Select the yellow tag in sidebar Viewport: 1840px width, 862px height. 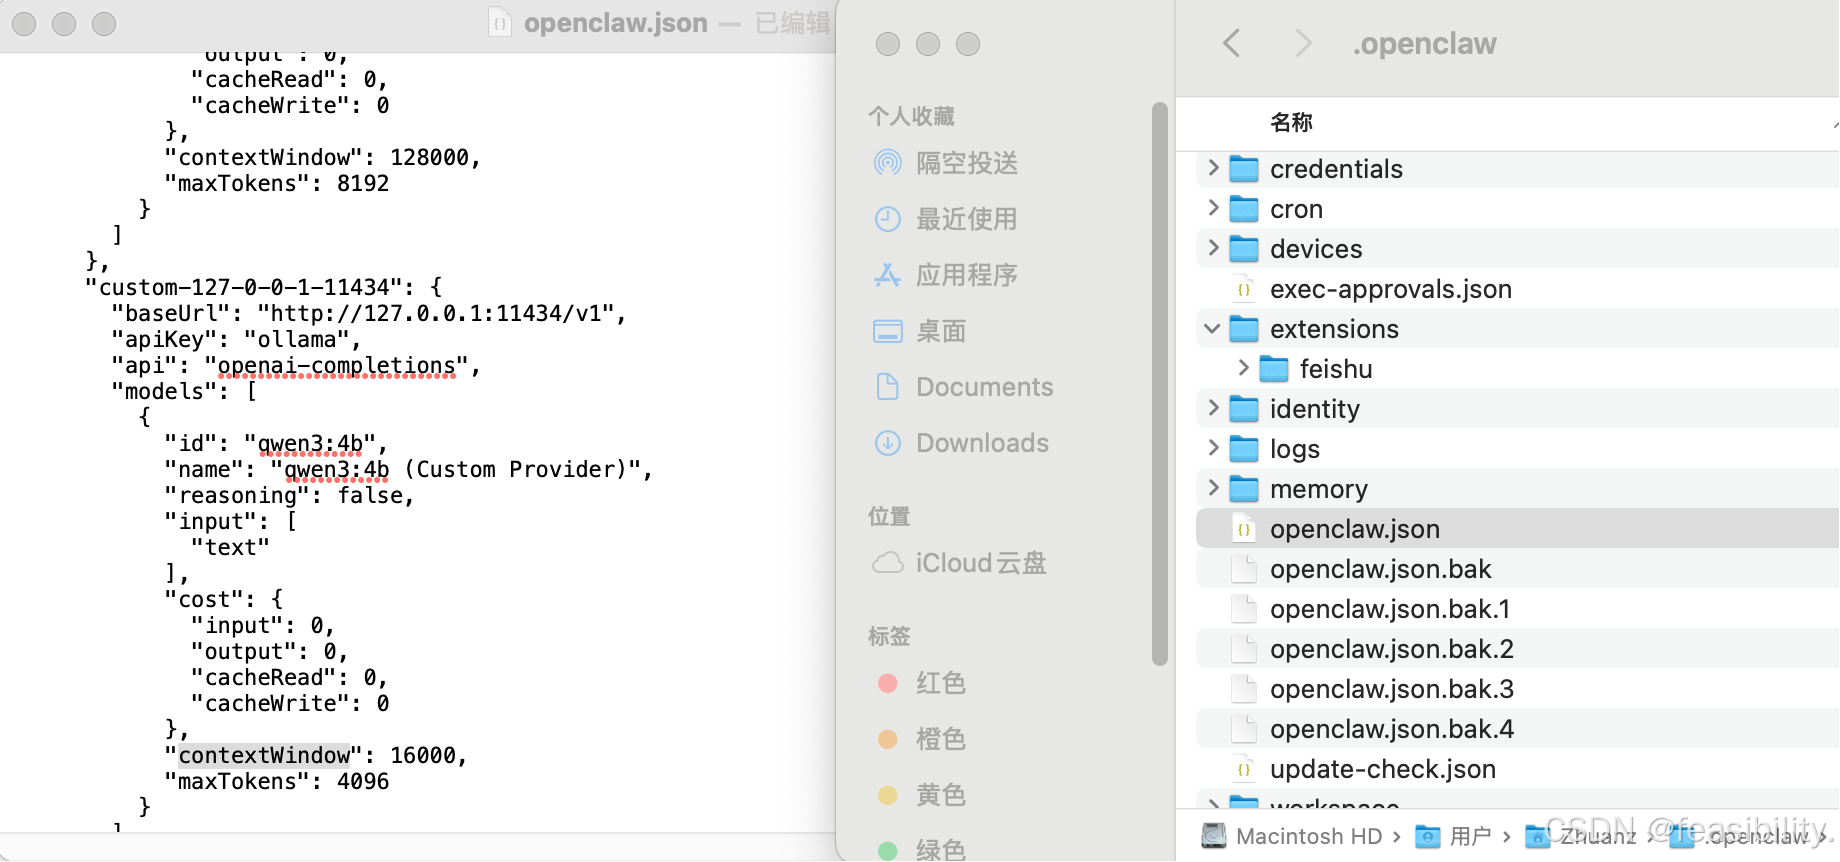coord(887,795)
